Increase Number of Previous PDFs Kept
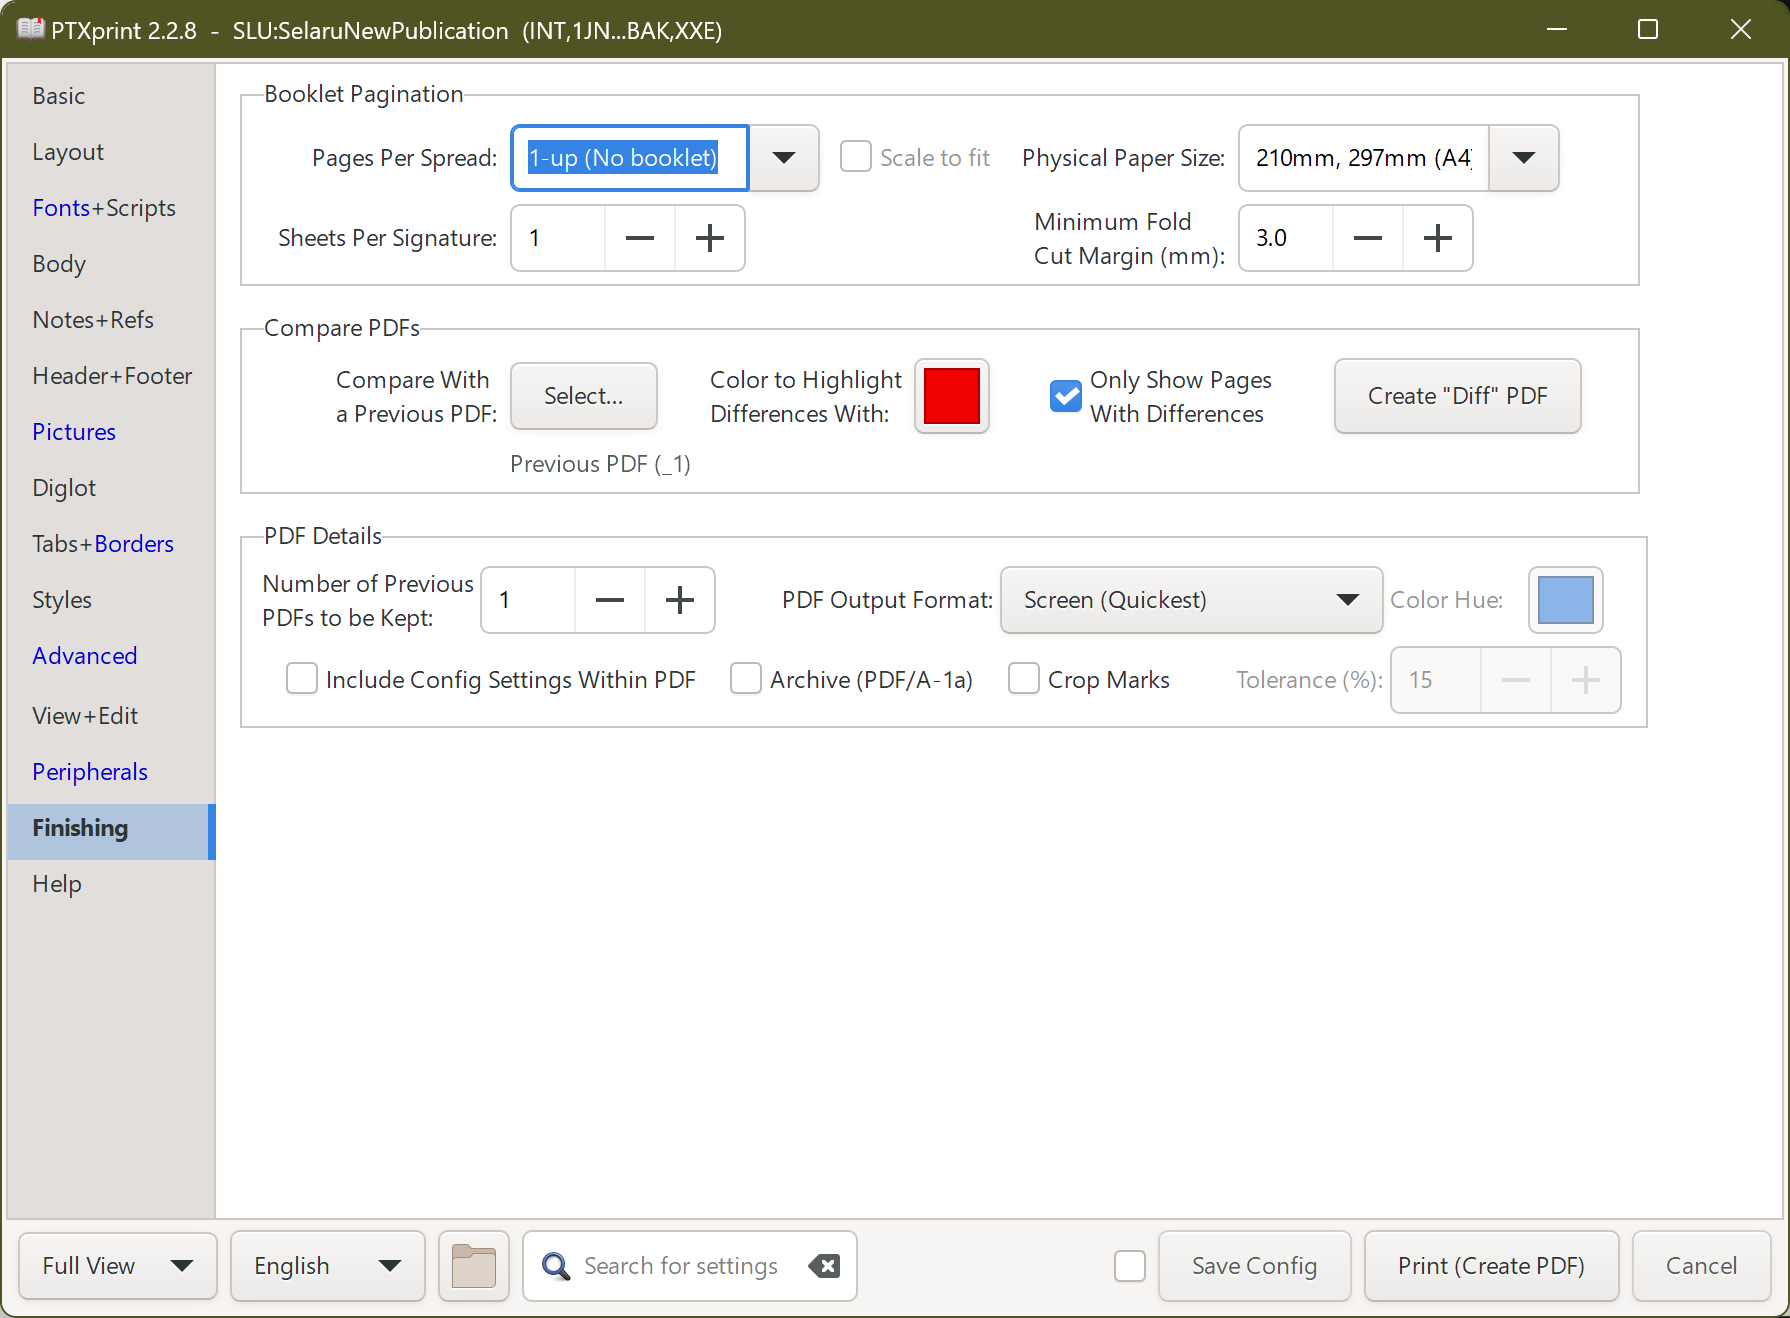Viewport: 1790px width, 1318px height. coord(680,600)
